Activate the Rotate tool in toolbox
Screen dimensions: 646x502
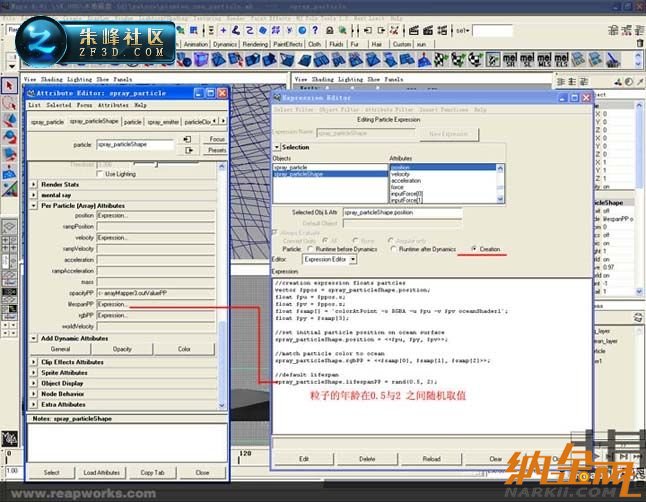pos(9,137)
